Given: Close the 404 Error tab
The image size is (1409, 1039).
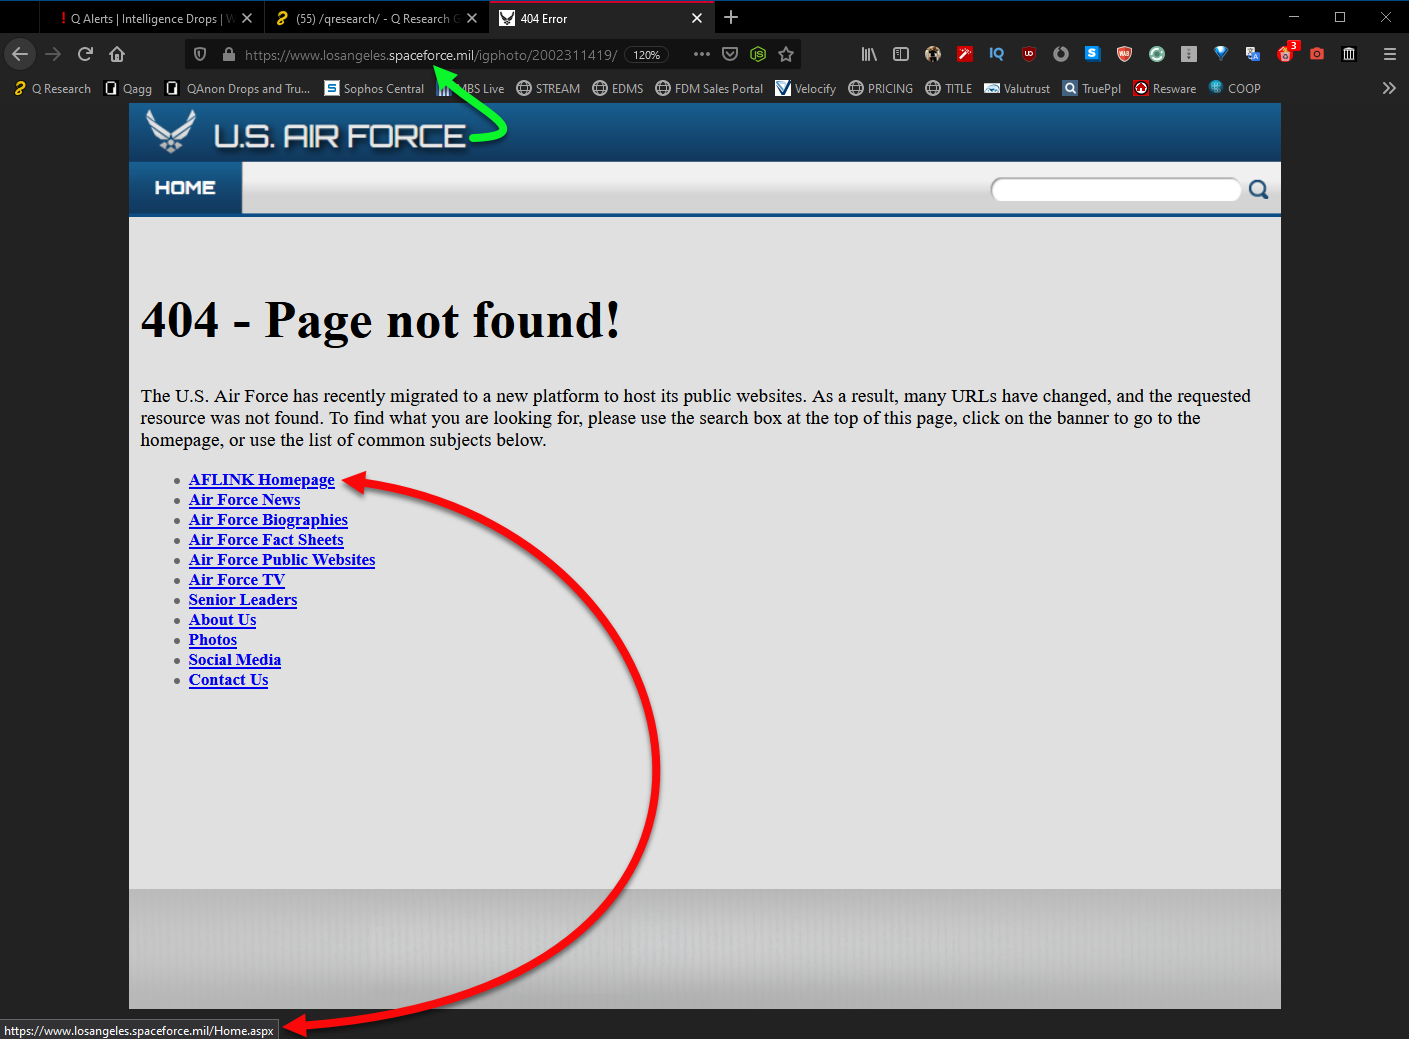Looking at the screenshot, I should [697, 18].
